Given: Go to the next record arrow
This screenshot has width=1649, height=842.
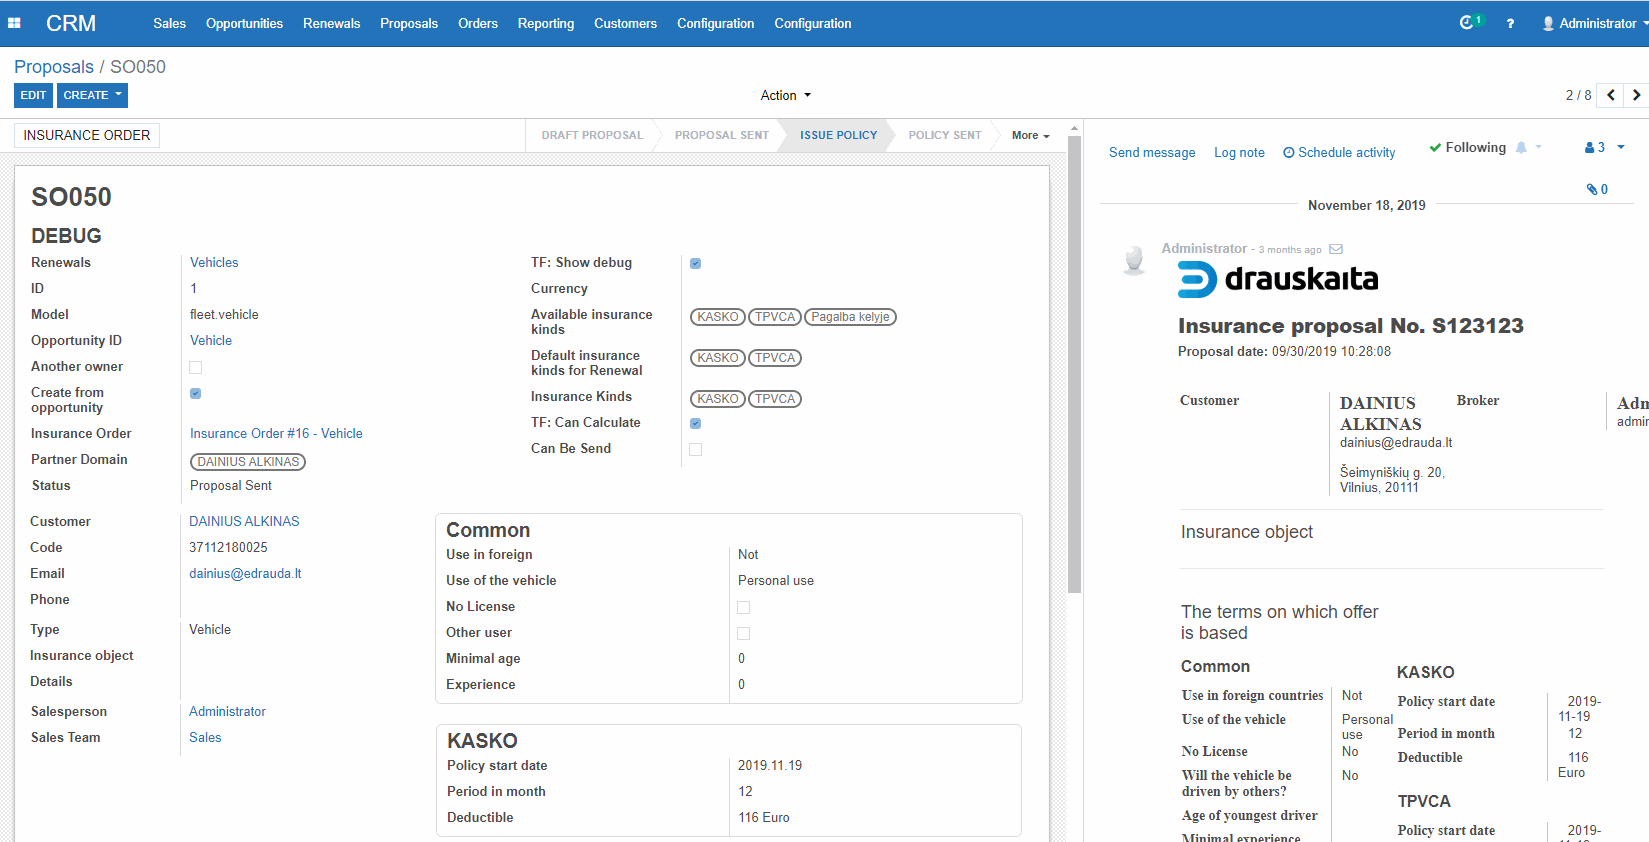Looking at the screenshot, I should pos(1636,95).
